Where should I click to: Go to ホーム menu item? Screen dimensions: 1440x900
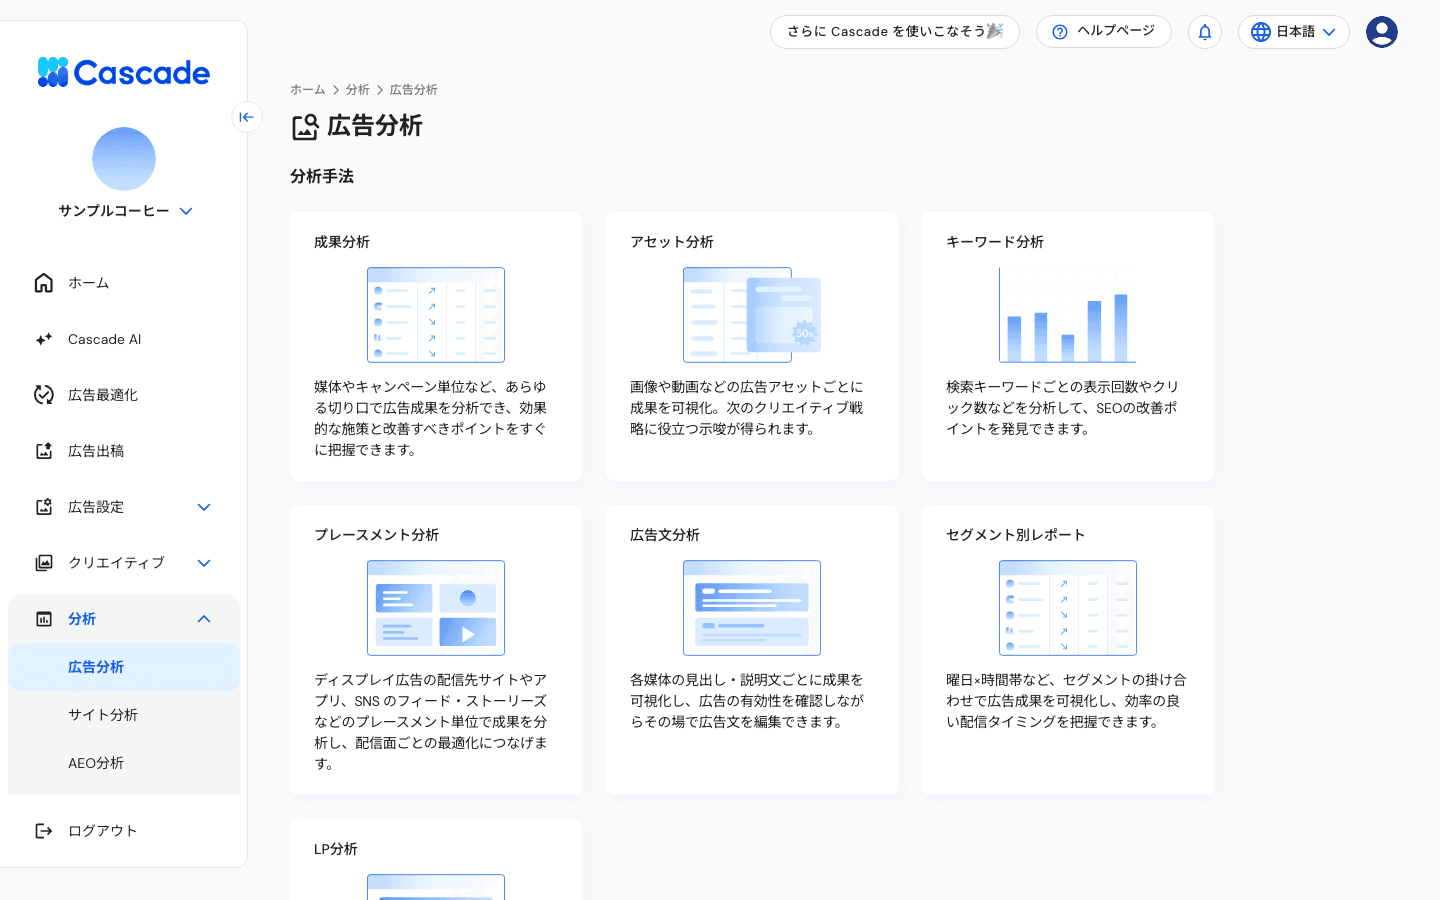click(124, 283)
